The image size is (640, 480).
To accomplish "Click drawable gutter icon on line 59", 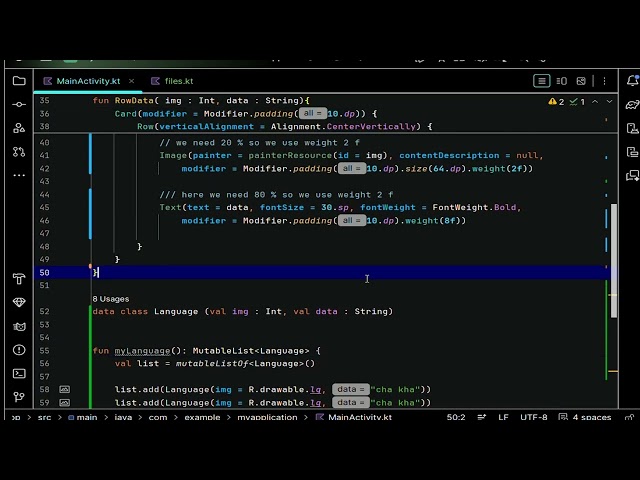I will [64, 402].
